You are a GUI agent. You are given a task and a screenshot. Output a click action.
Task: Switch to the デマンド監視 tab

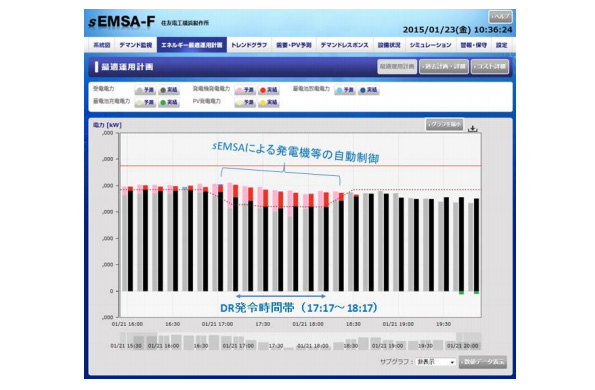pyautogui.click(x=135, y=45)
